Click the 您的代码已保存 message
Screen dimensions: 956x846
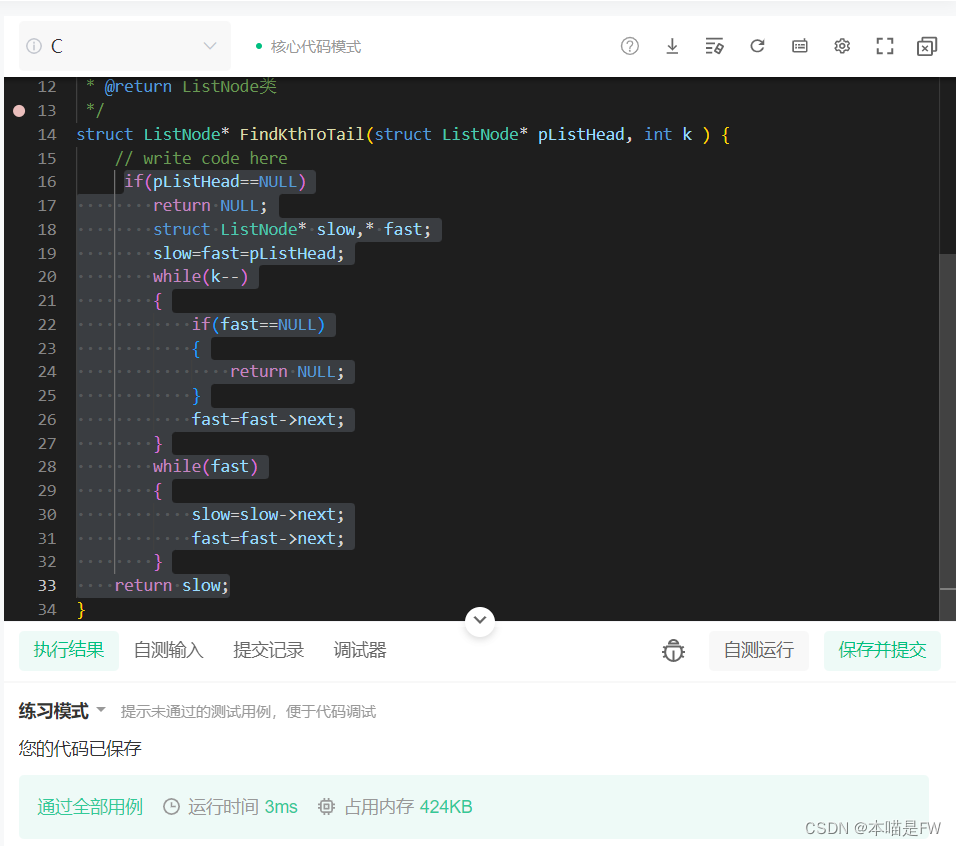point(80,748)
